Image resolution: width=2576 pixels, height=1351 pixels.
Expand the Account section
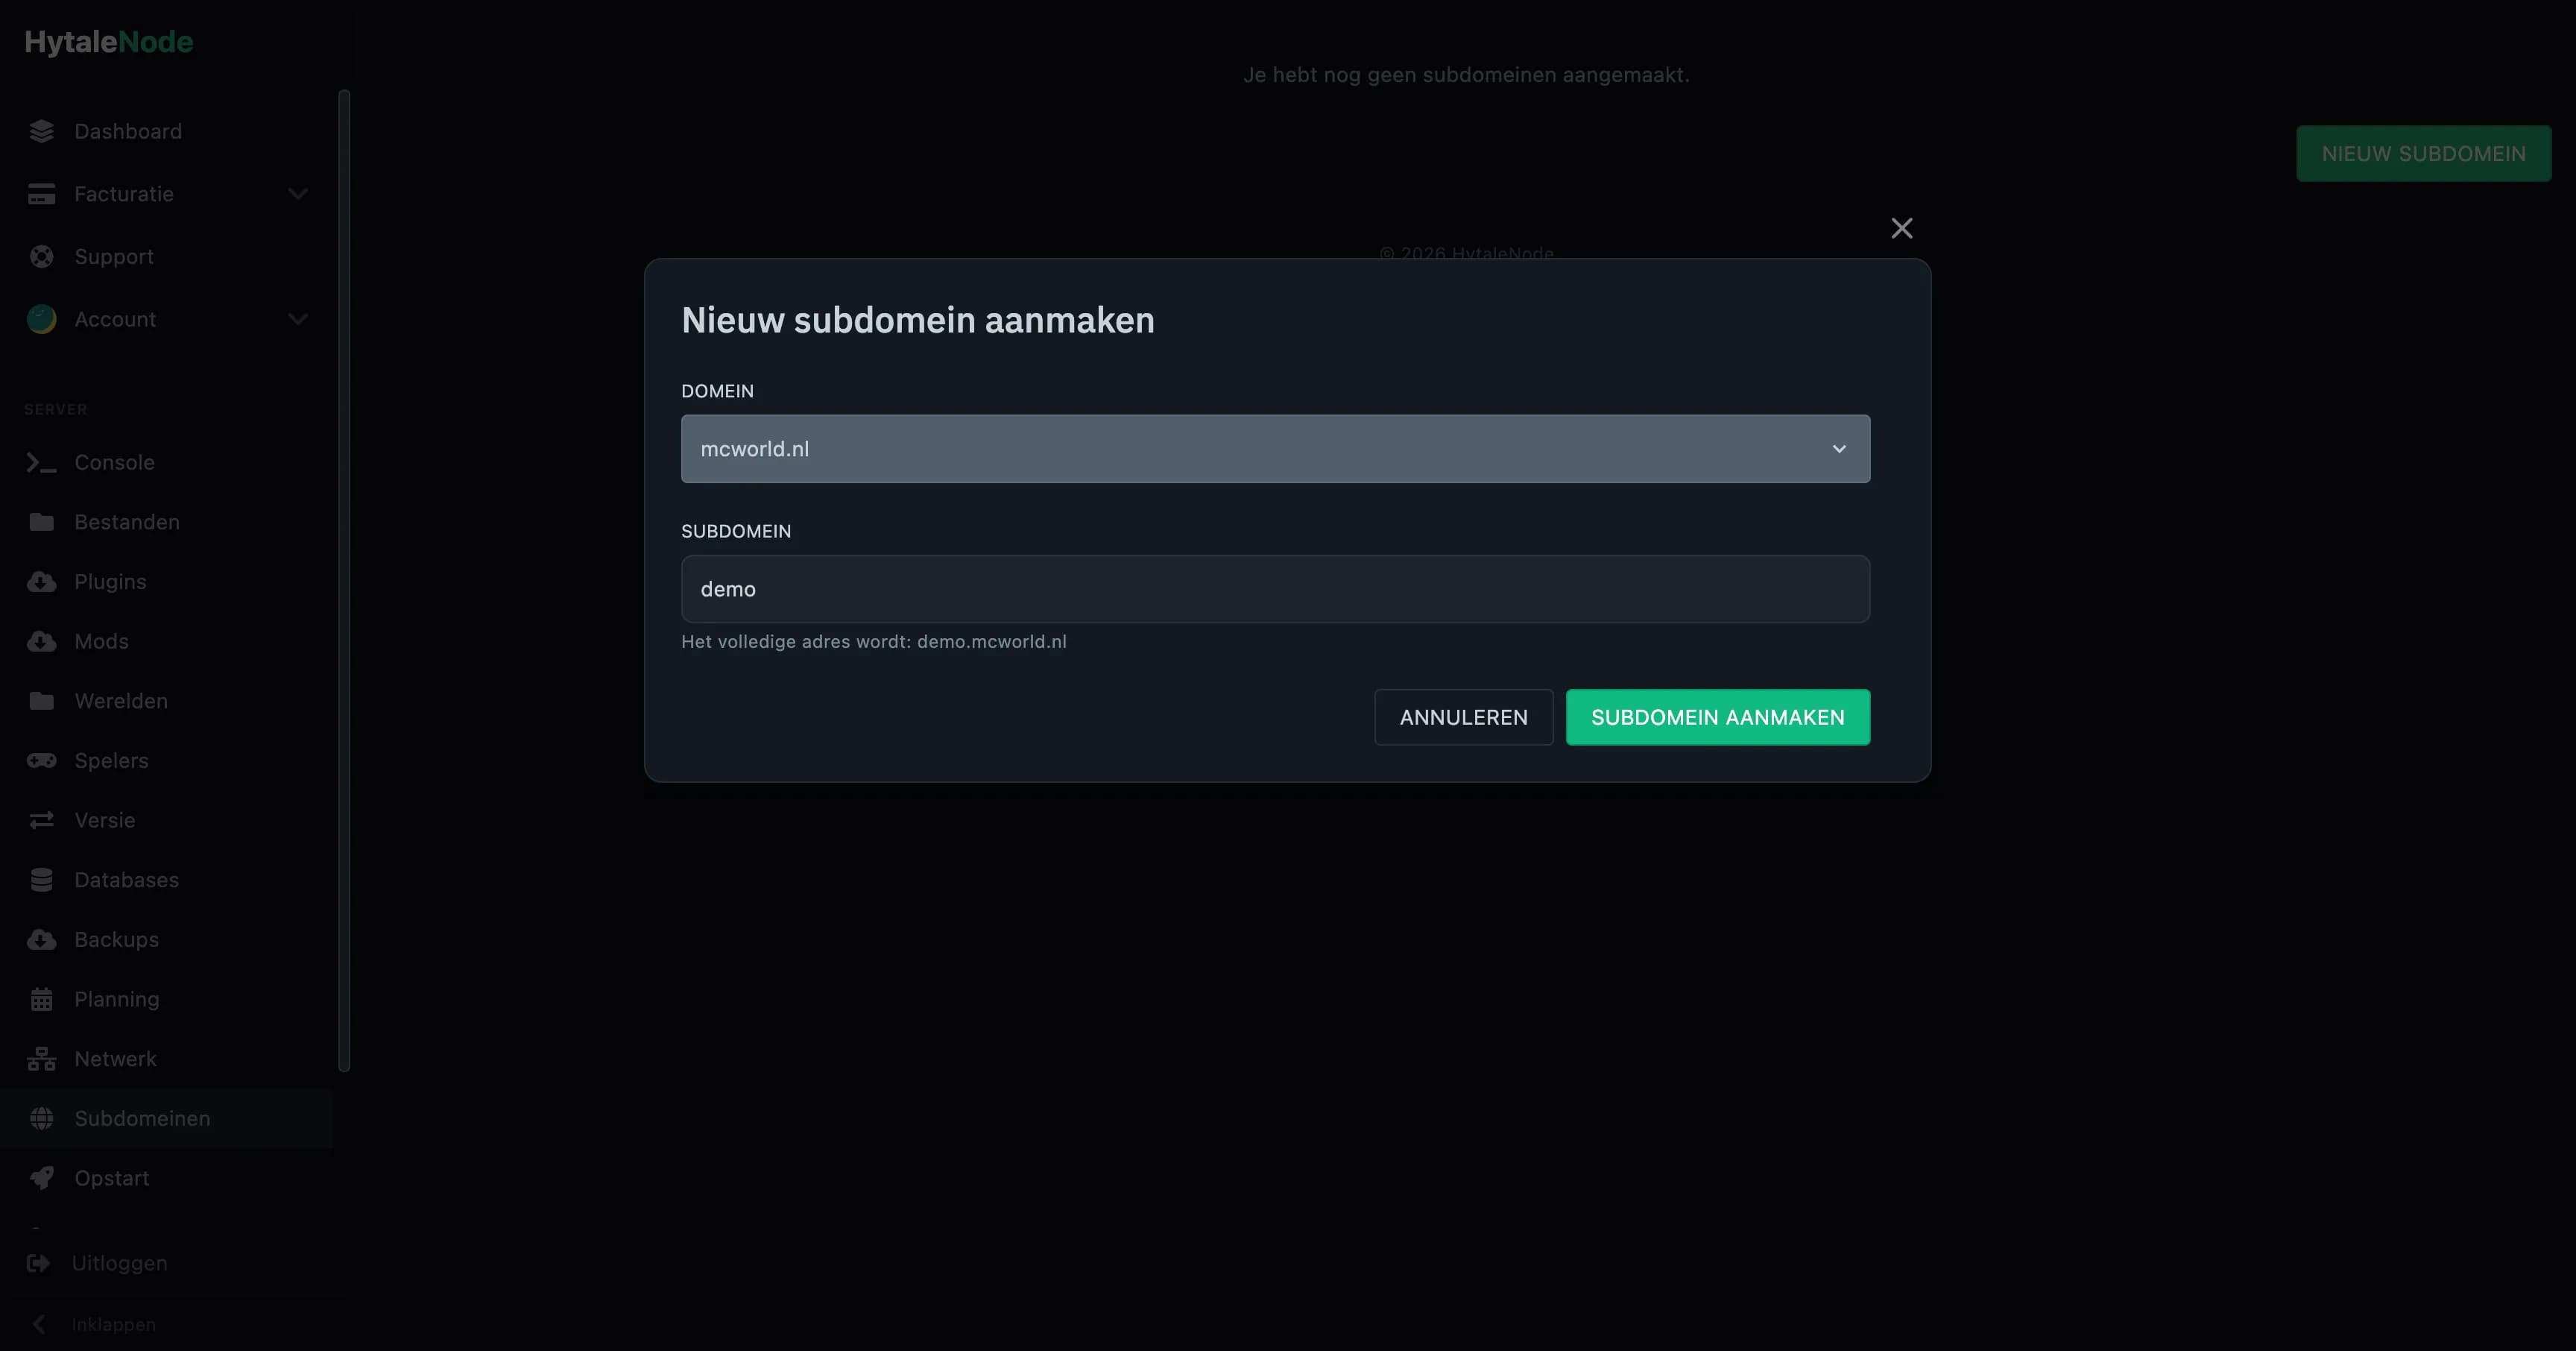[x=298, y=319]
